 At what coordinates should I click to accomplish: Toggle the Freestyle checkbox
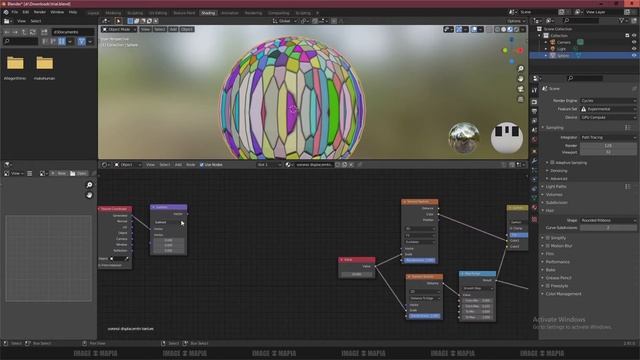tap(548, 286)
